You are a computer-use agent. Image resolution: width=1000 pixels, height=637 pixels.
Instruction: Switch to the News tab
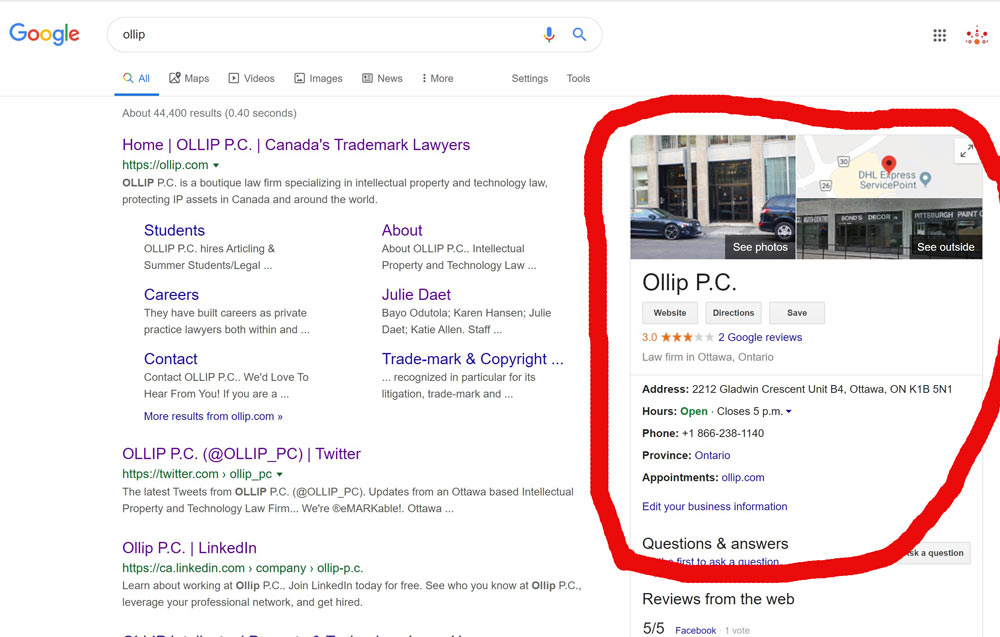[x=382, y=78]
